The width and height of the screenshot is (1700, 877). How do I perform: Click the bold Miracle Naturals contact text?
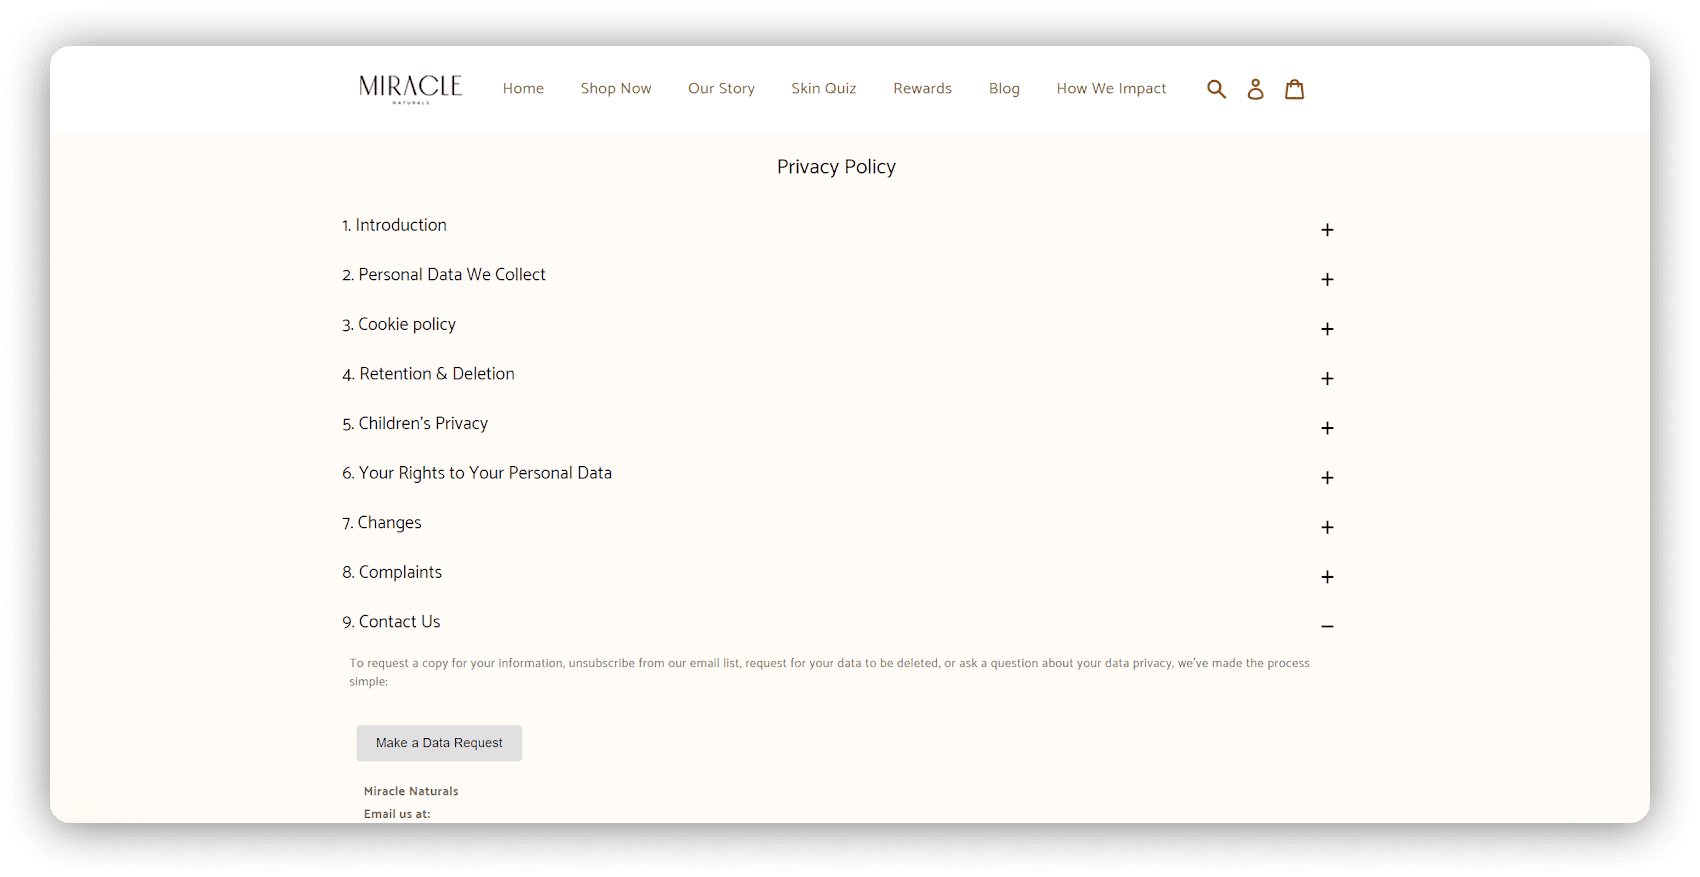411,791
